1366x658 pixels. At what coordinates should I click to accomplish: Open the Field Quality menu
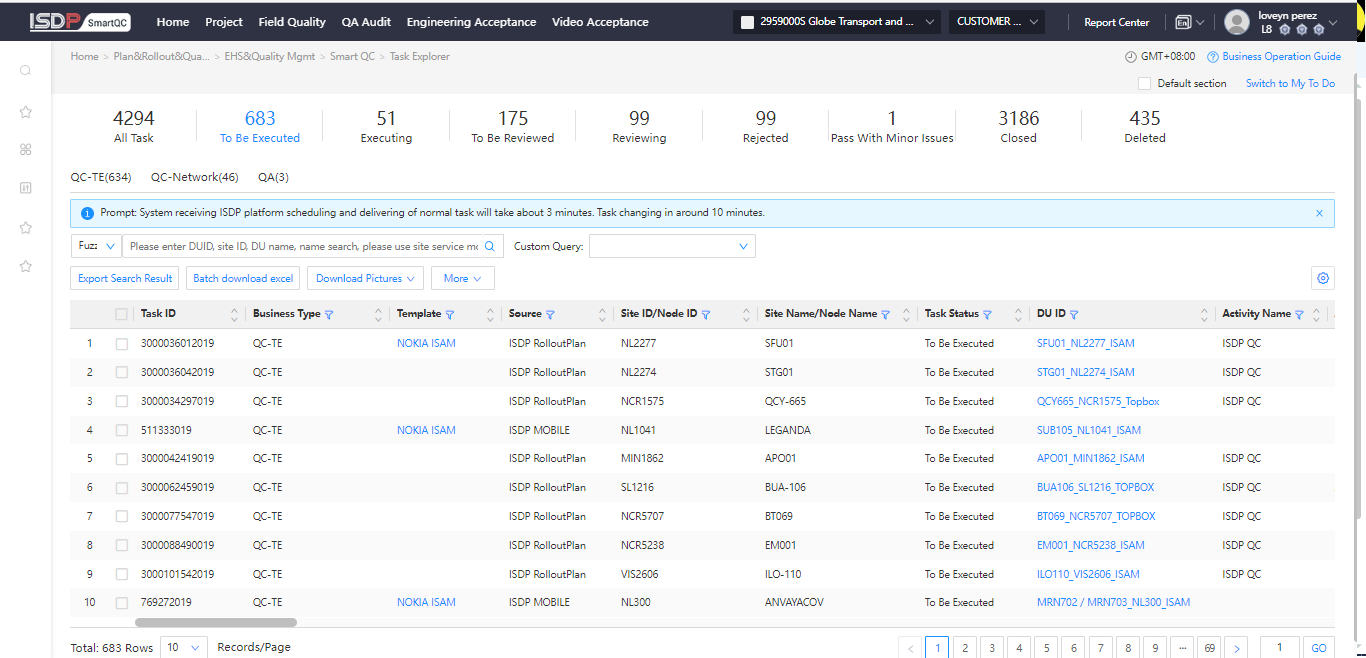point(292,22)
